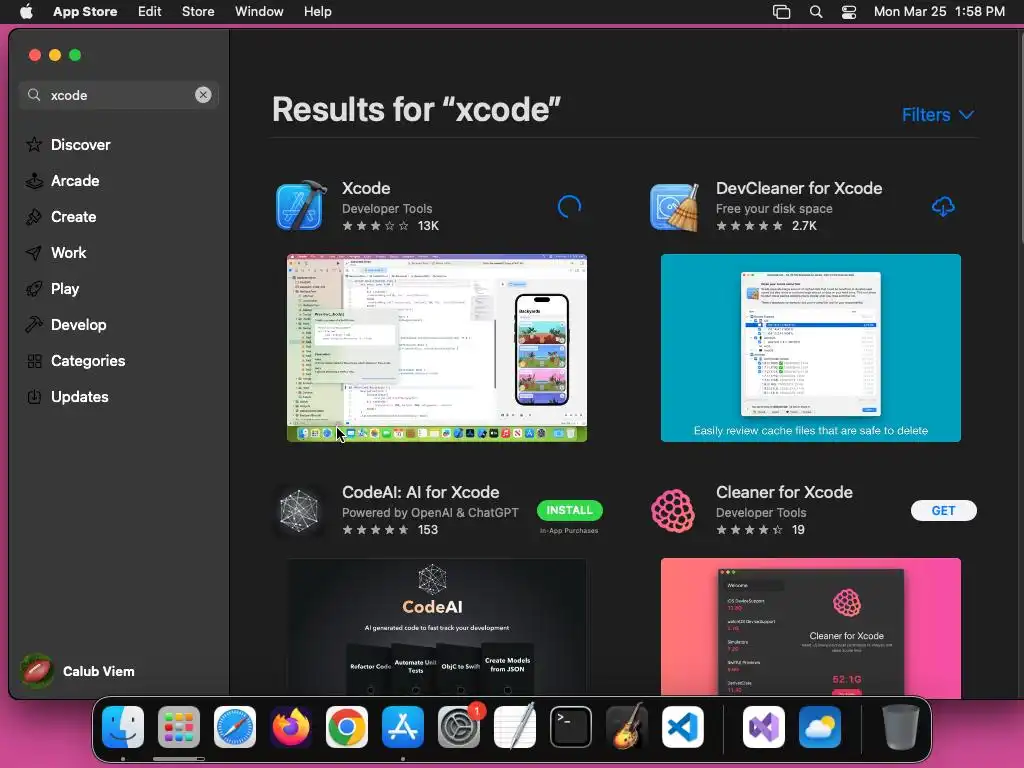Open the Trash in the Dock
Viewport: 1024px width, 768px height.
pyautogui.click(x=901, y=727)
